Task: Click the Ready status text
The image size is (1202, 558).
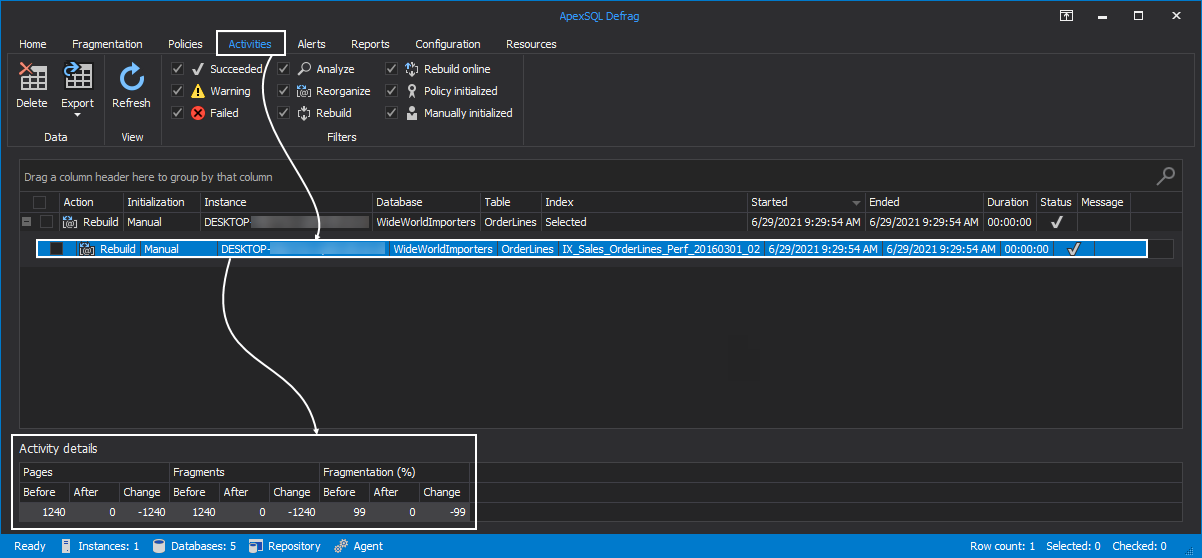Action: pyautogui.click(x=30, y=546)
